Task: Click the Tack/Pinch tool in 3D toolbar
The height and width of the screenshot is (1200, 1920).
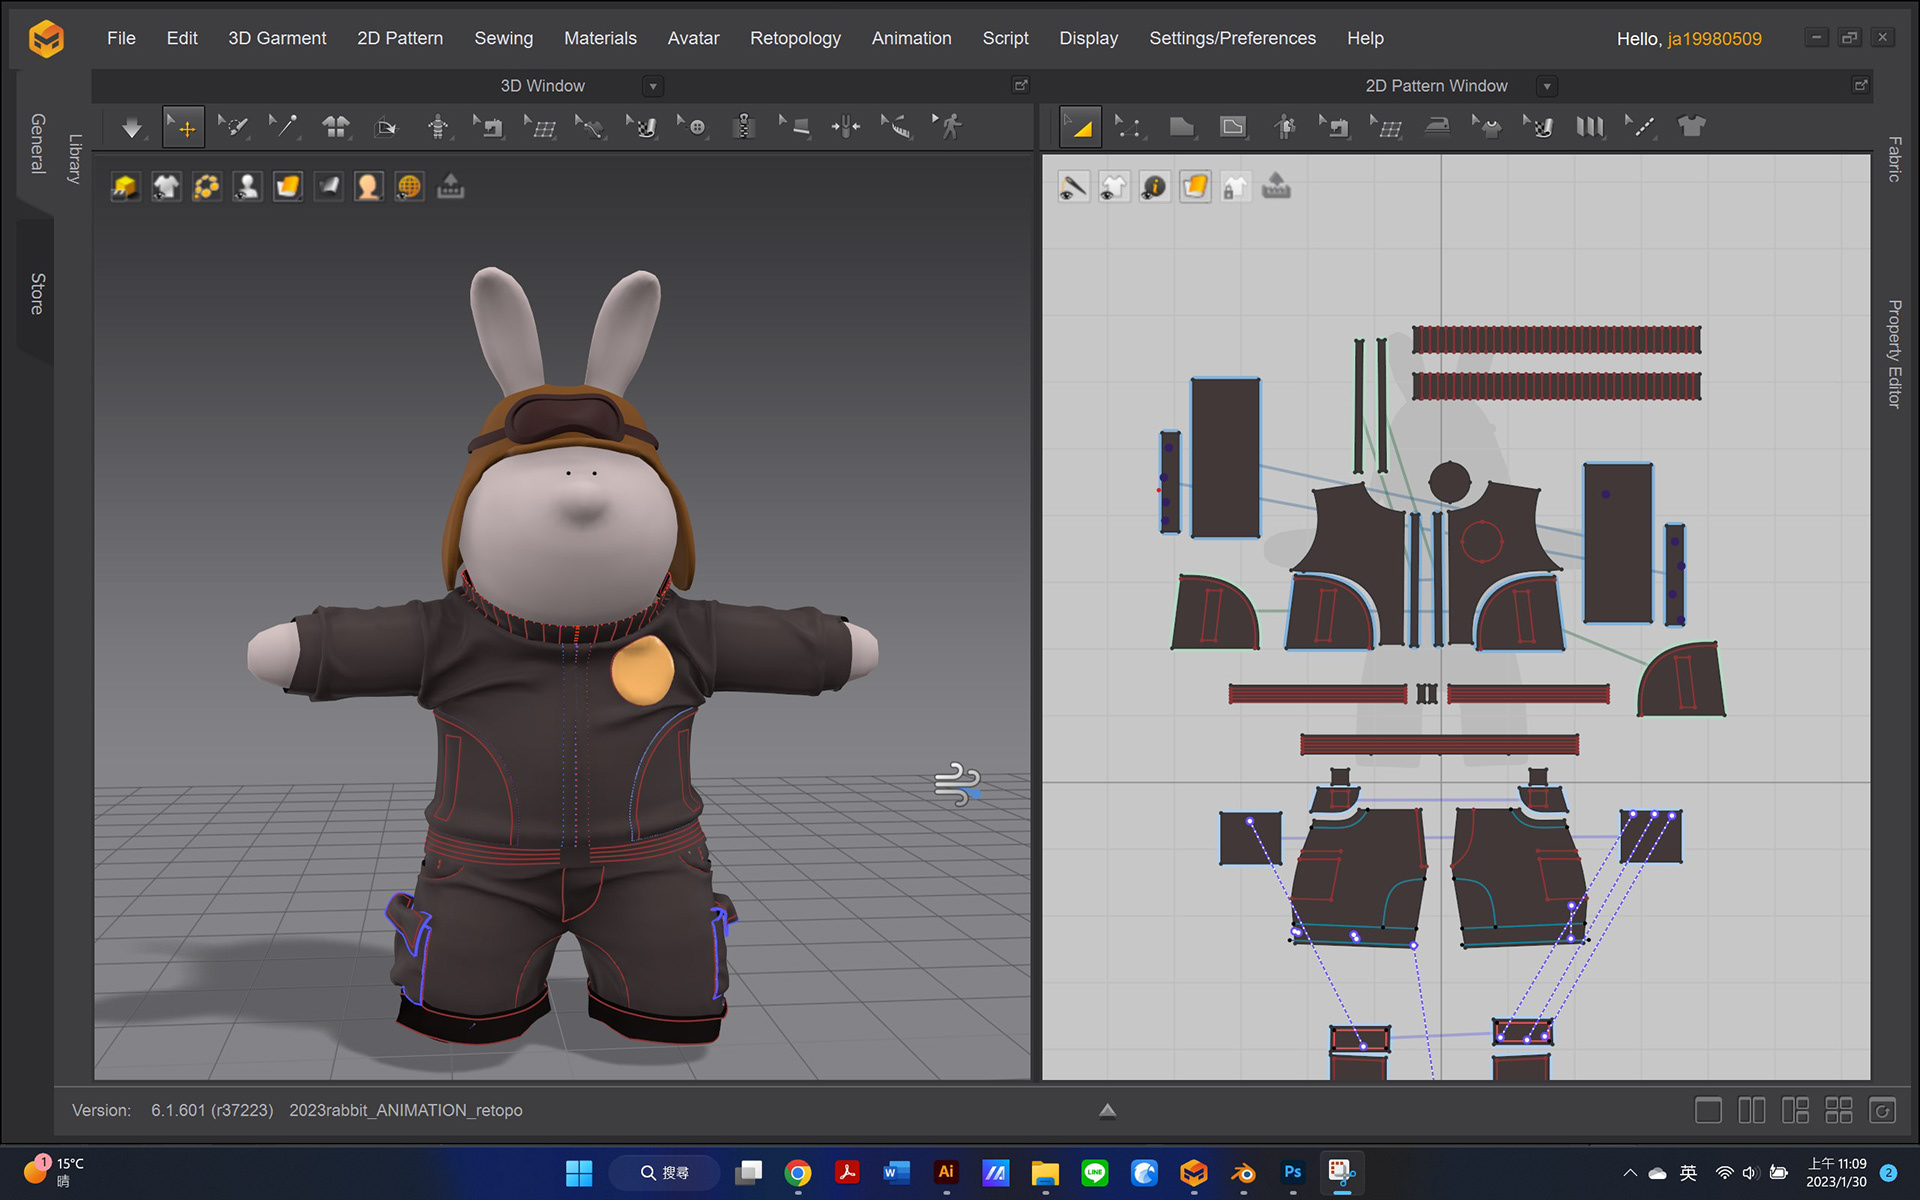Action: (846, 127)
